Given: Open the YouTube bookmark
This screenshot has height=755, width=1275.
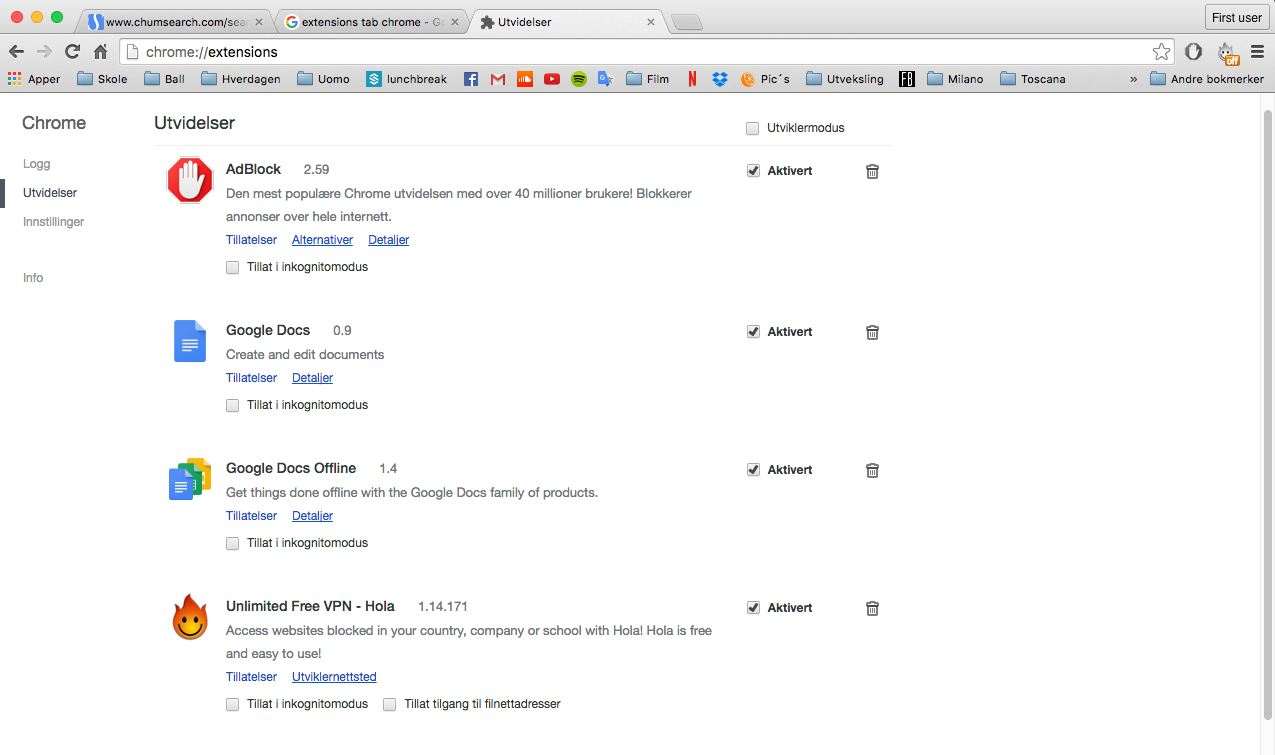Looking at the screenshot, I should (552, 79).
